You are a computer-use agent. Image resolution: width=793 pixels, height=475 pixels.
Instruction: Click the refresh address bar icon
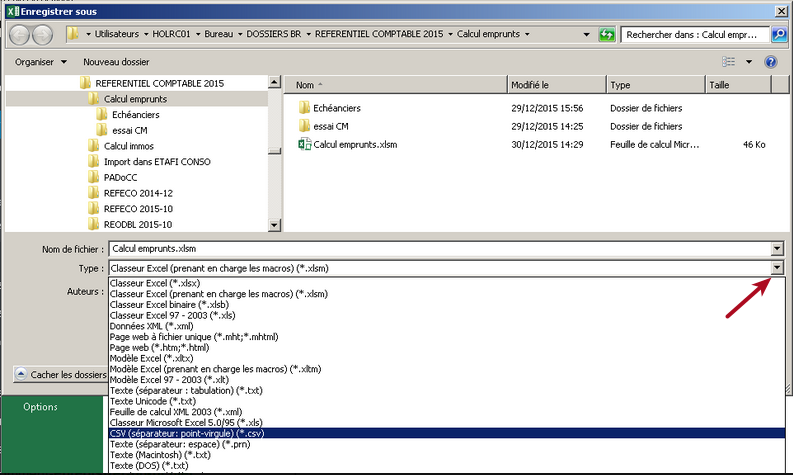click(x=606, y=34)
